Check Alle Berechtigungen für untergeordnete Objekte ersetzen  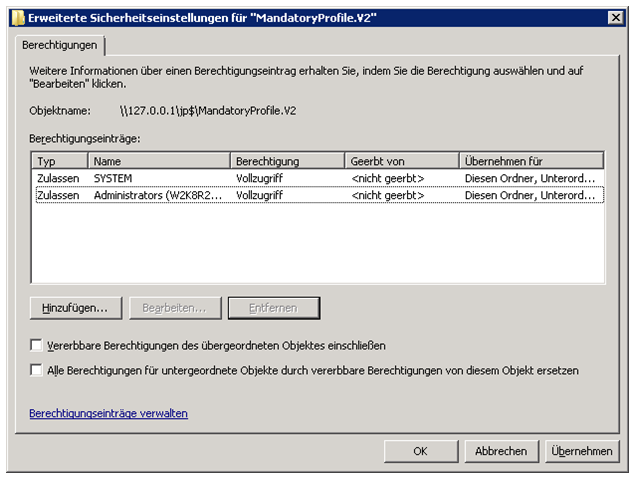37,370
